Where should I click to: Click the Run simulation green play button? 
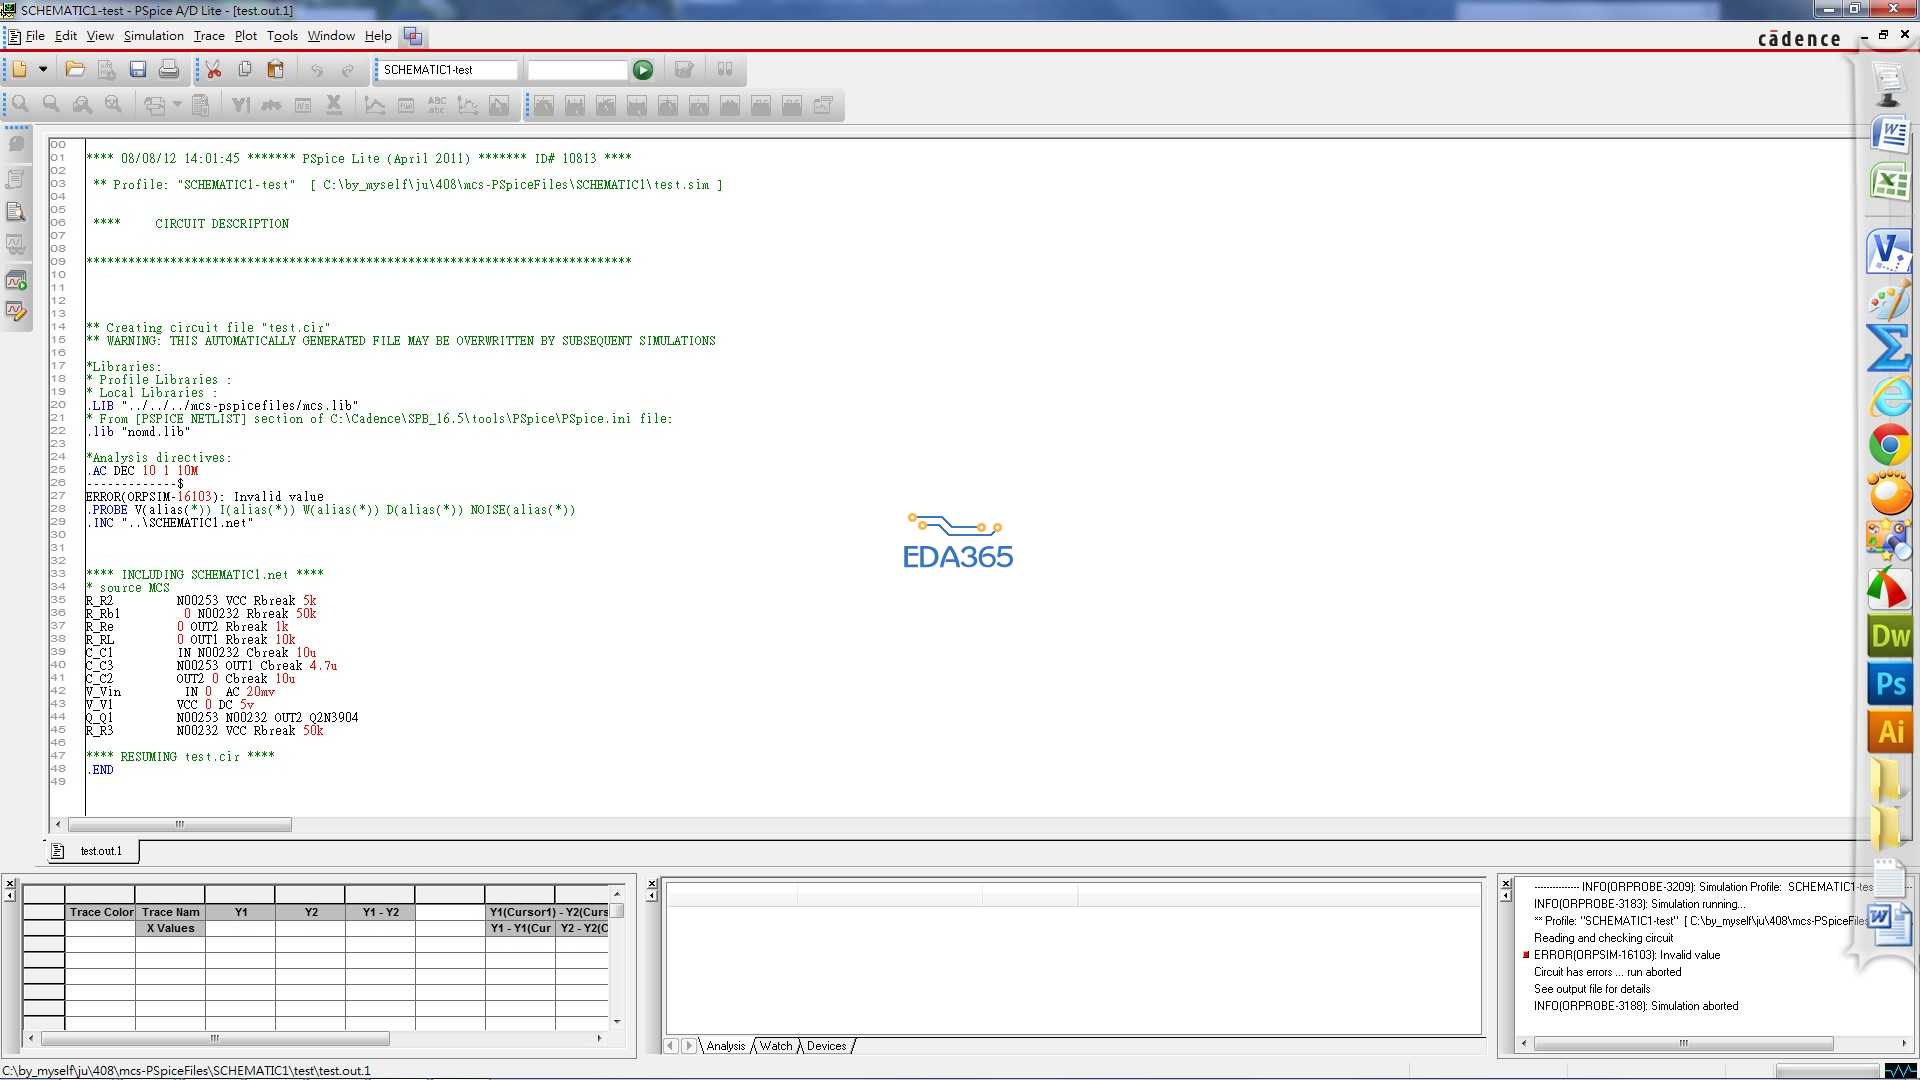click(x=643, y=70)
